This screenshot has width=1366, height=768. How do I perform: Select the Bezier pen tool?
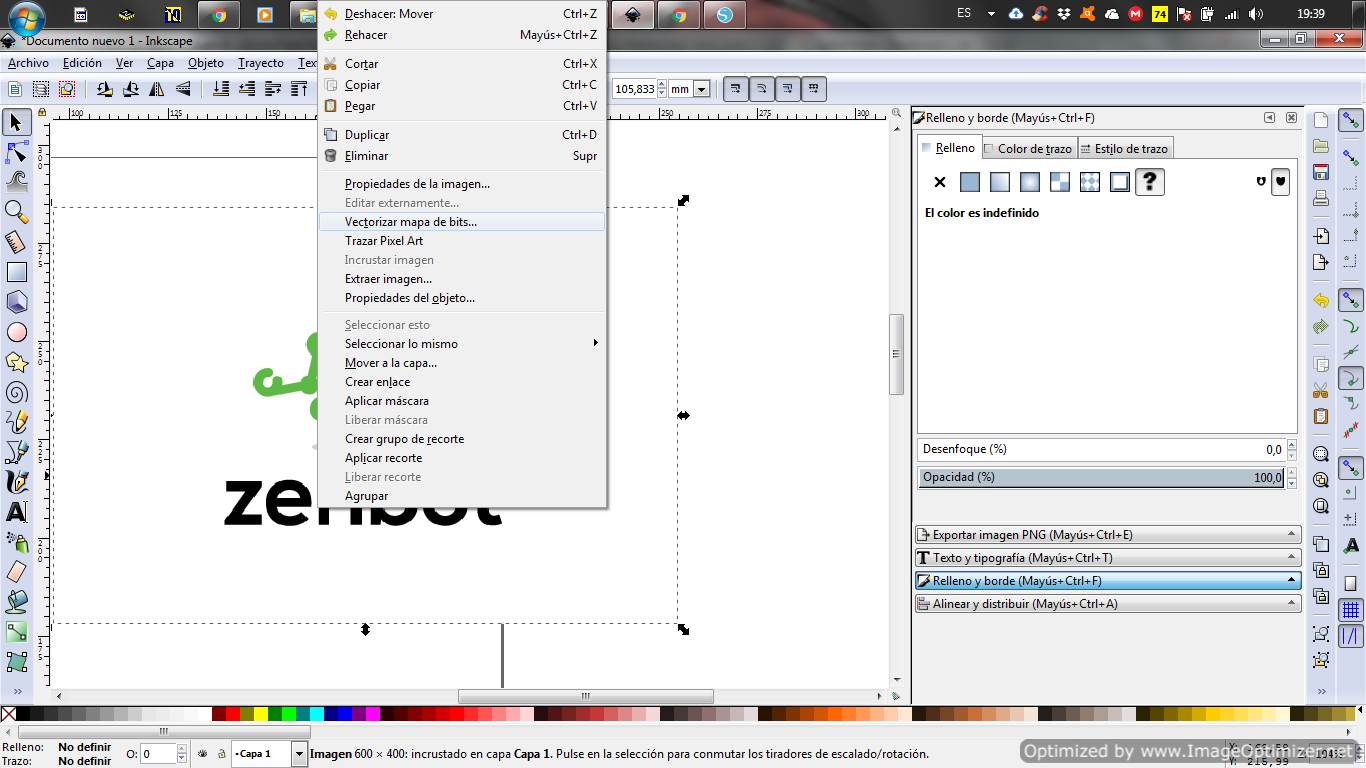tap(16, 452)
